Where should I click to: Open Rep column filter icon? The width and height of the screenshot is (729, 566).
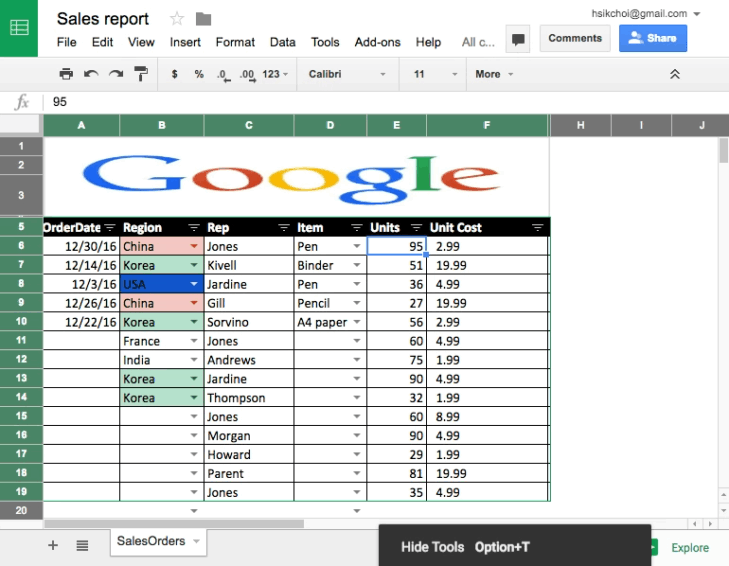coord(284,228)
